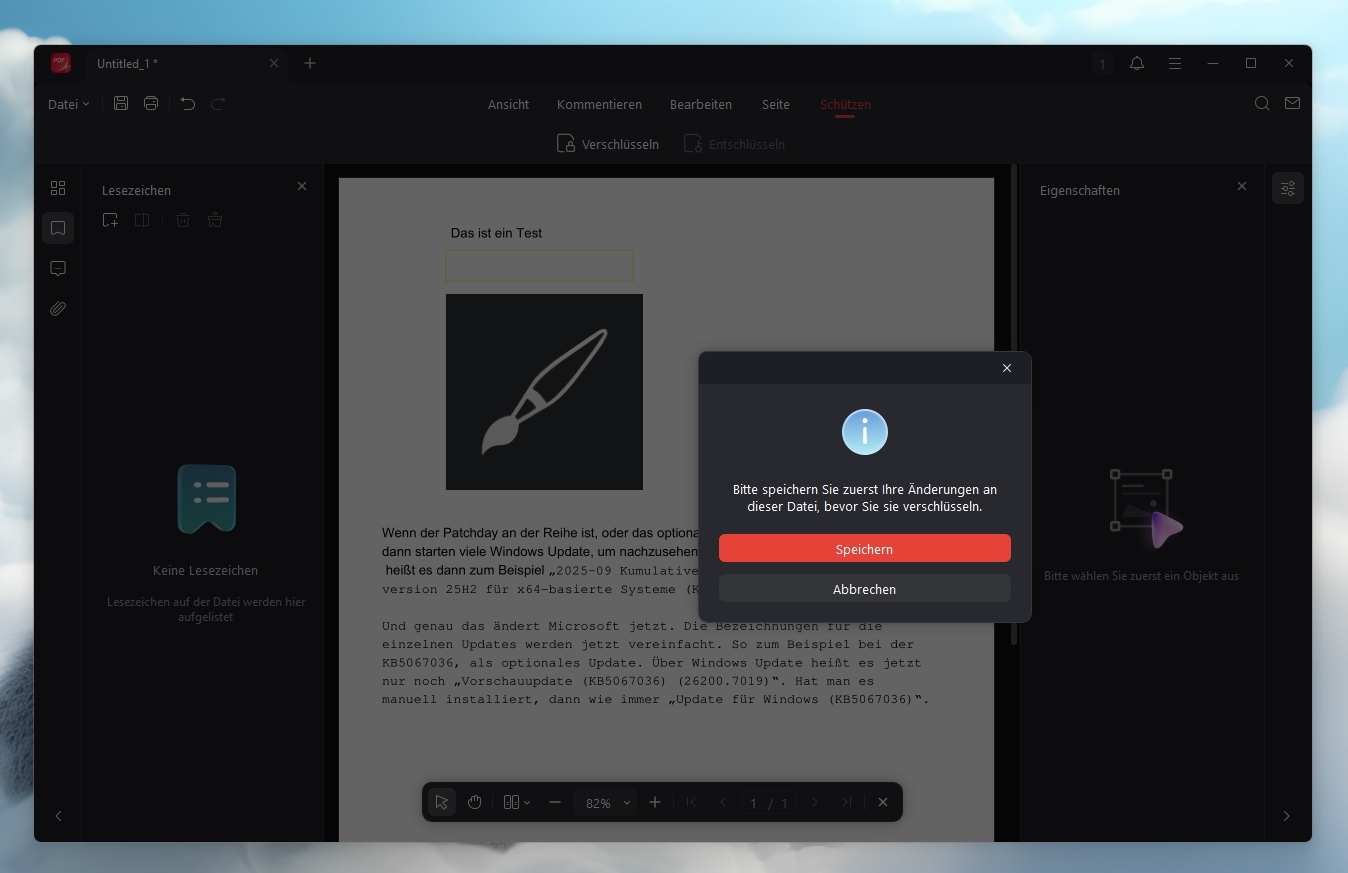The image size is (1348, 873).
Task: Click the save disk icon in toolbar
Action: pyautogui.click(x=121, y=104)
